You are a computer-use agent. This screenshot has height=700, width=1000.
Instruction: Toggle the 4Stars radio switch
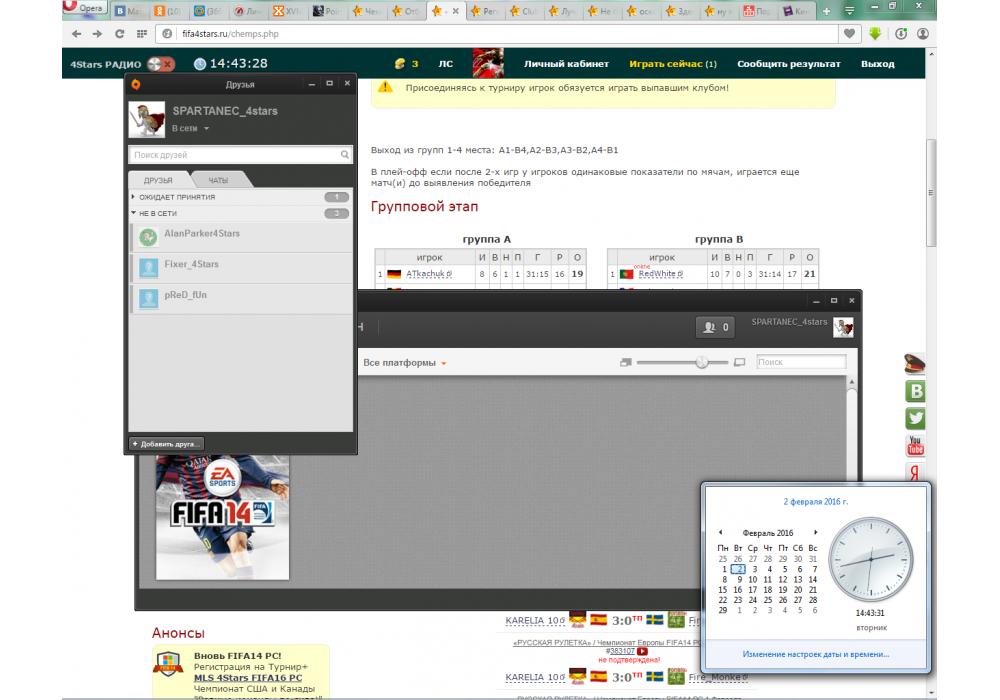tap(160, 64)
